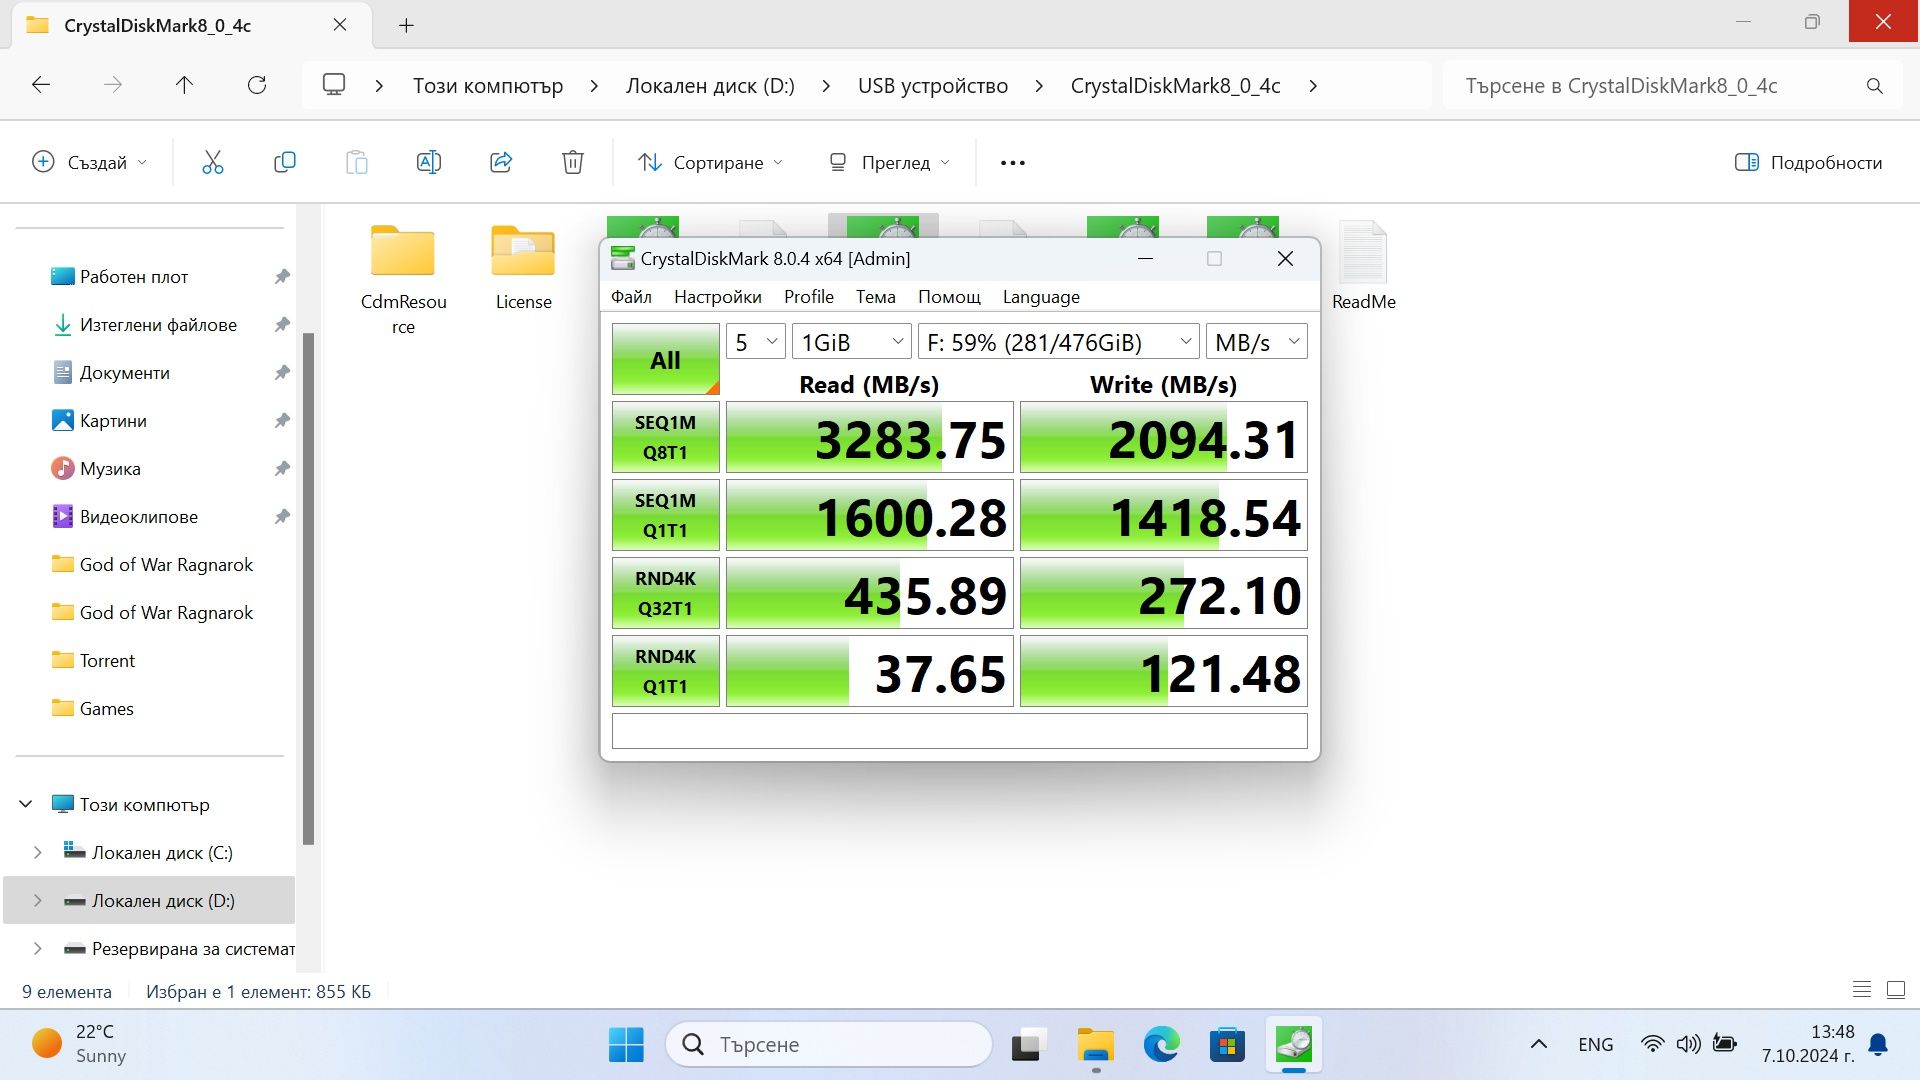Open the Language menu

coord(1041,297)
